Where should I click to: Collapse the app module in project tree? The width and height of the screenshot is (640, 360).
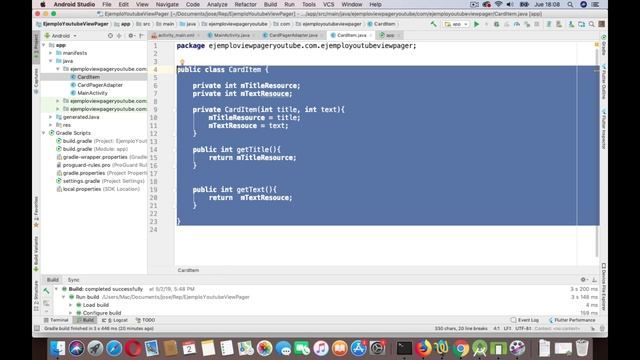[44, 45]
